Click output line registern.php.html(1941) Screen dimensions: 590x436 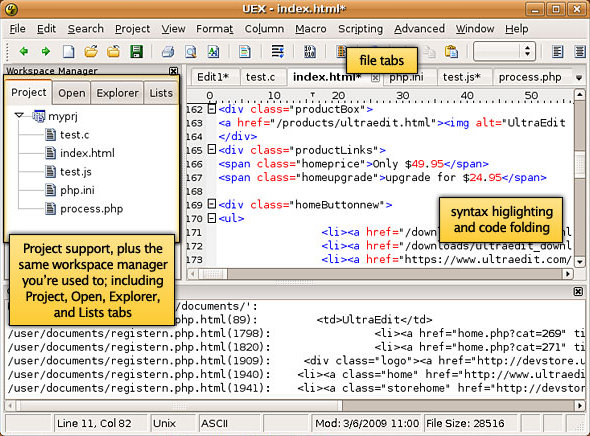click(295, 388)
